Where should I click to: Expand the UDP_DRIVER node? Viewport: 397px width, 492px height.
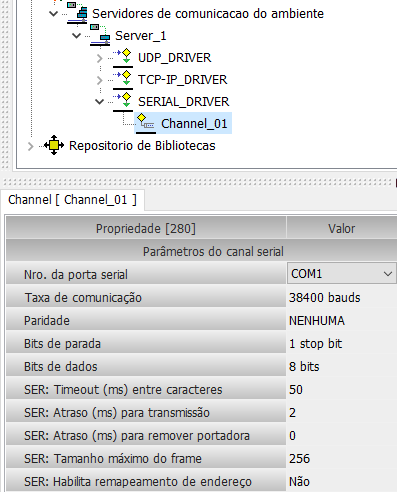[99, 58]
